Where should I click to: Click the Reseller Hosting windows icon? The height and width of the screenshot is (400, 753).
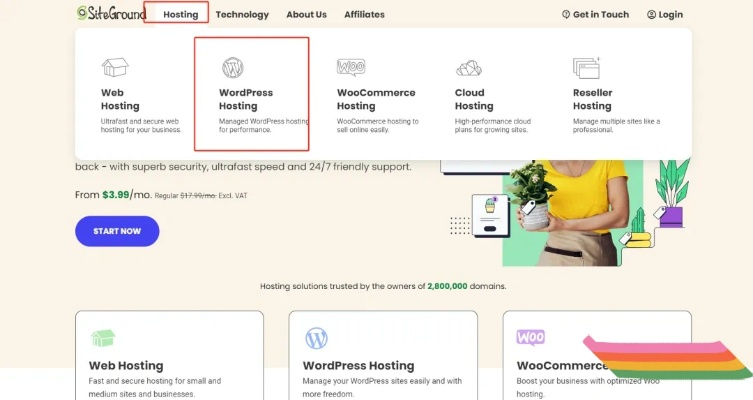(586, 68)
